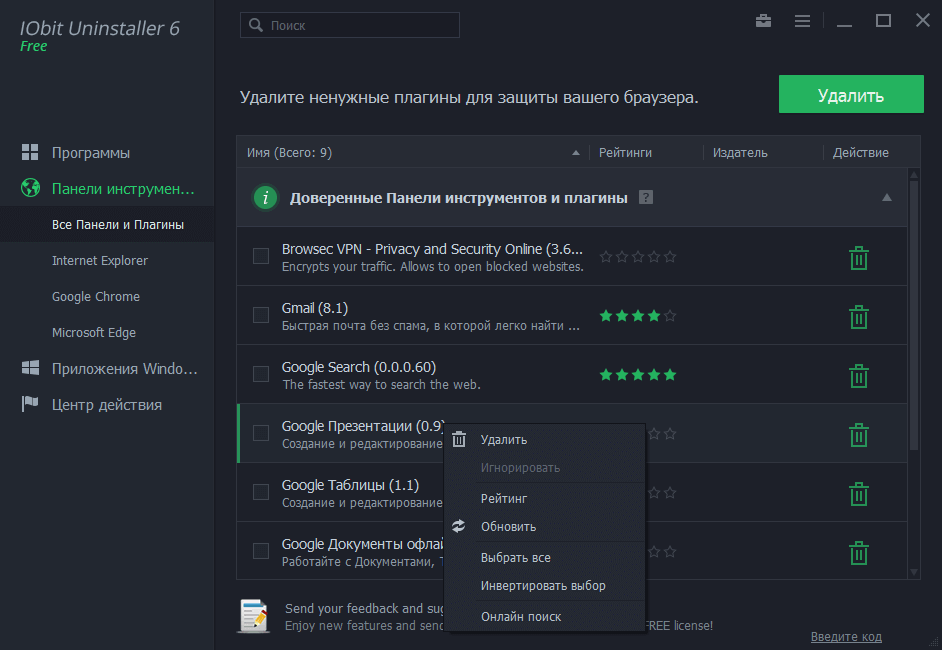
Task: Click the globe icon for Панели инструментов
Action: click(30, 188)
